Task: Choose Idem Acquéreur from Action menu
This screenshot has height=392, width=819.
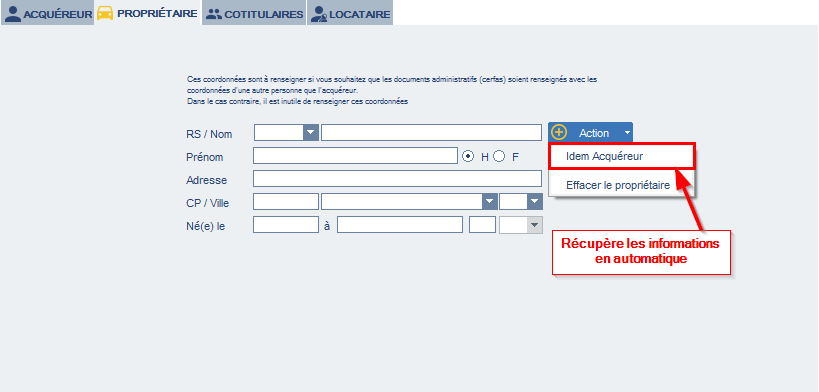Action: click(x=622, y=156)
